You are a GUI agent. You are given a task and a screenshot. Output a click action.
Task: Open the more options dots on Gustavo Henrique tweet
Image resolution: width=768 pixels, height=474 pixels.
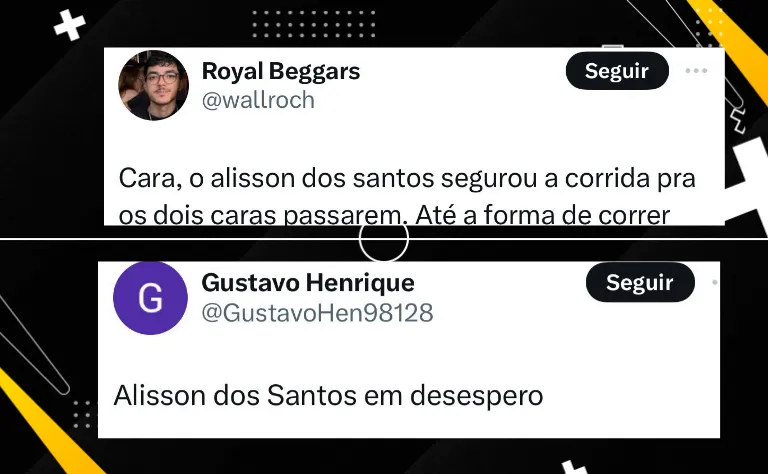pyautogui.click(x=715, y=283)
